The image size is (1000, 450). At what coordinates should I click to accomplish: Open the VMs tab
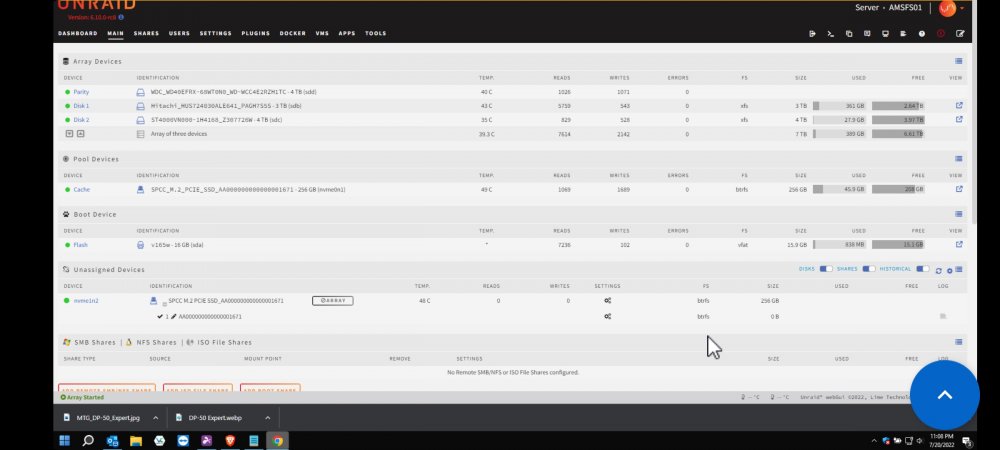322,33
